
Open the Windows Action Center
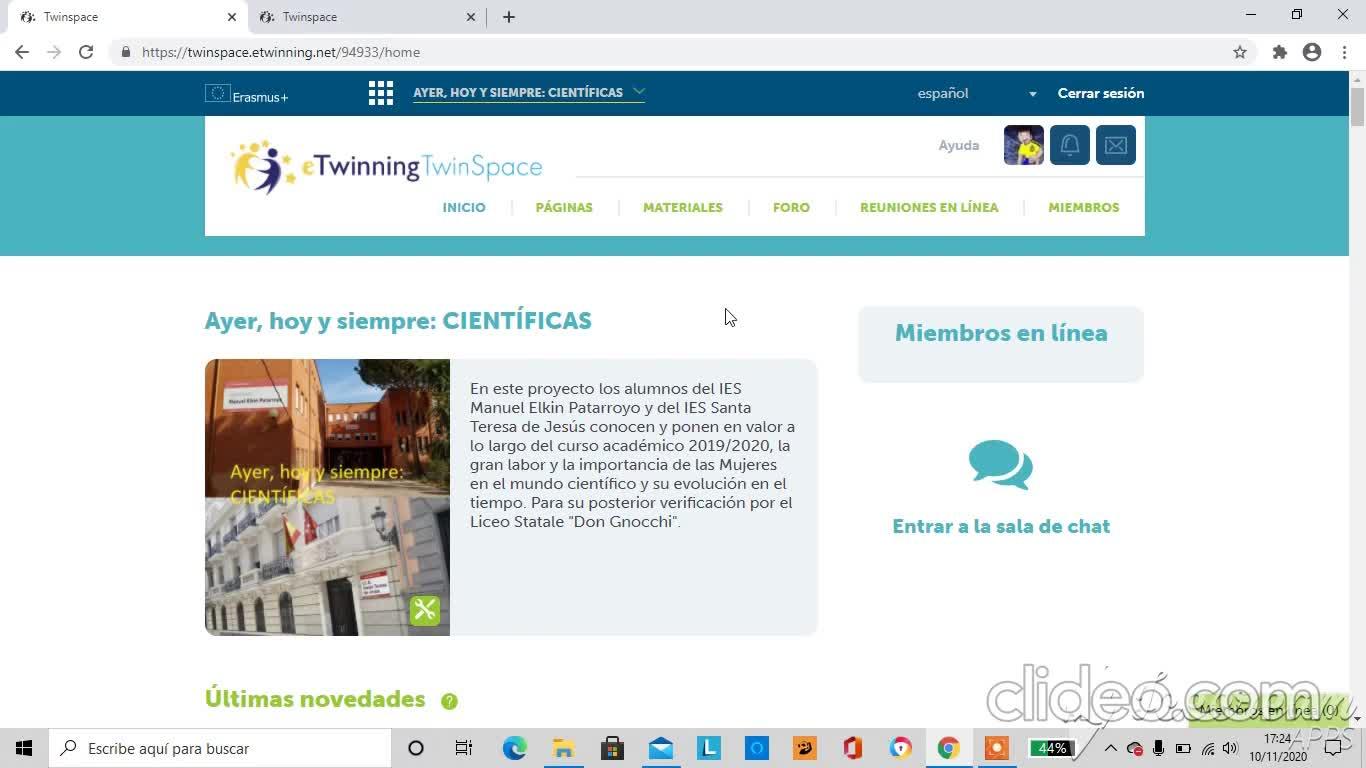click(1334, 748)
